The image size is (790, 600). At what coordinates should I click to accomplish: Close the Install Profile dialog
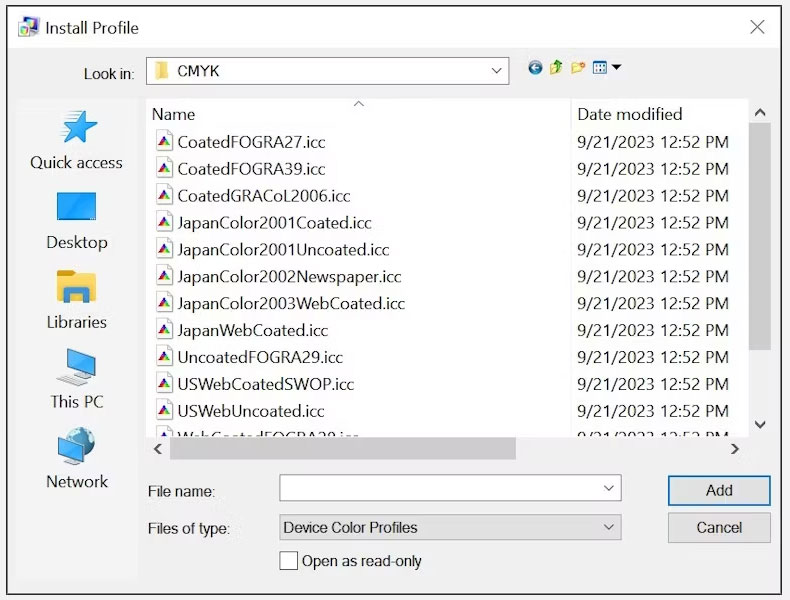[x=757, y=27]
